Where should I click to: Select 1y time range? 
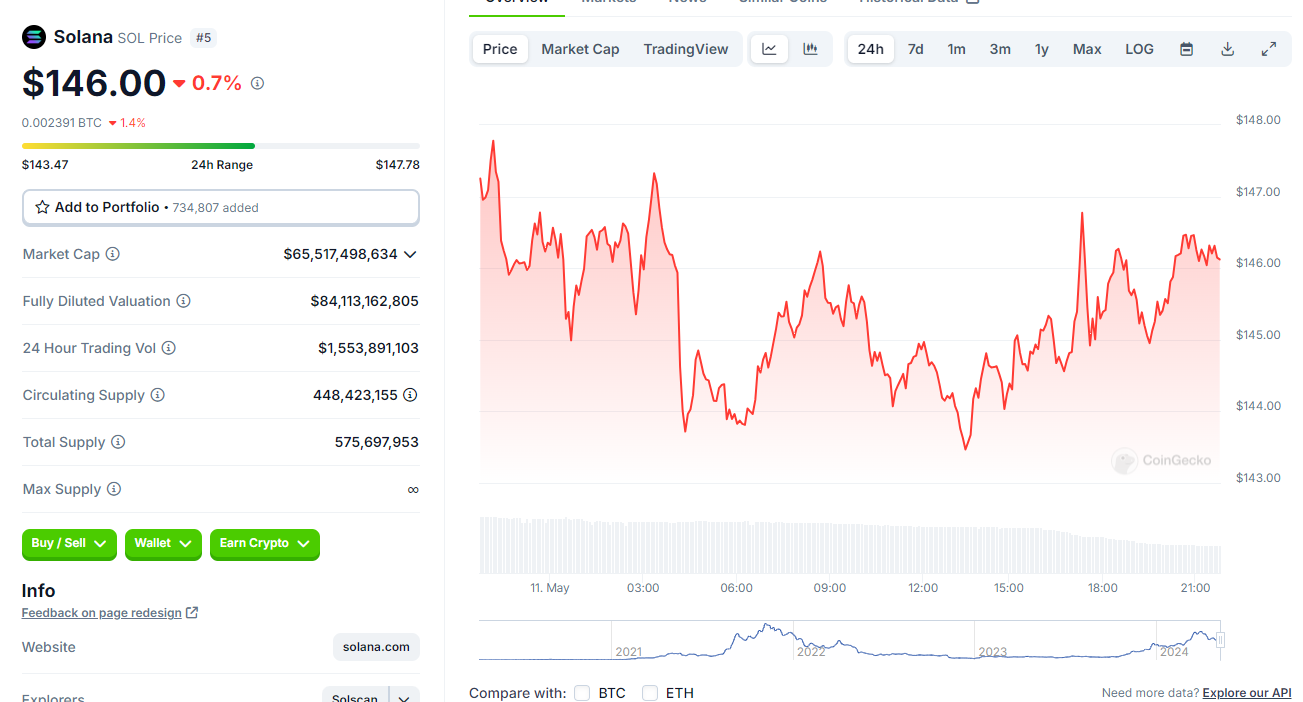pyautogui.click(x=1042, y=49)
